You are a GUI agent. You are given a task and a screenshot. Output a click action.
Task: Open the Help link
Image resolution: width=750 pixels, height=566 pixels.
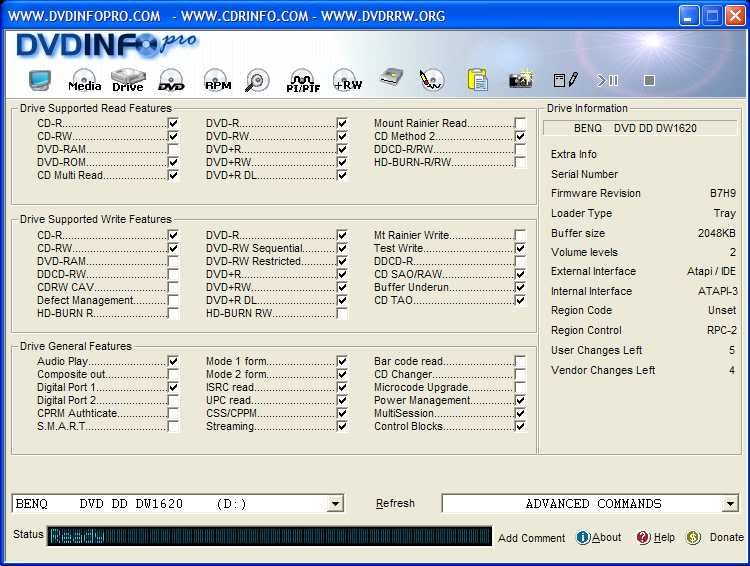tap(656, 538)
